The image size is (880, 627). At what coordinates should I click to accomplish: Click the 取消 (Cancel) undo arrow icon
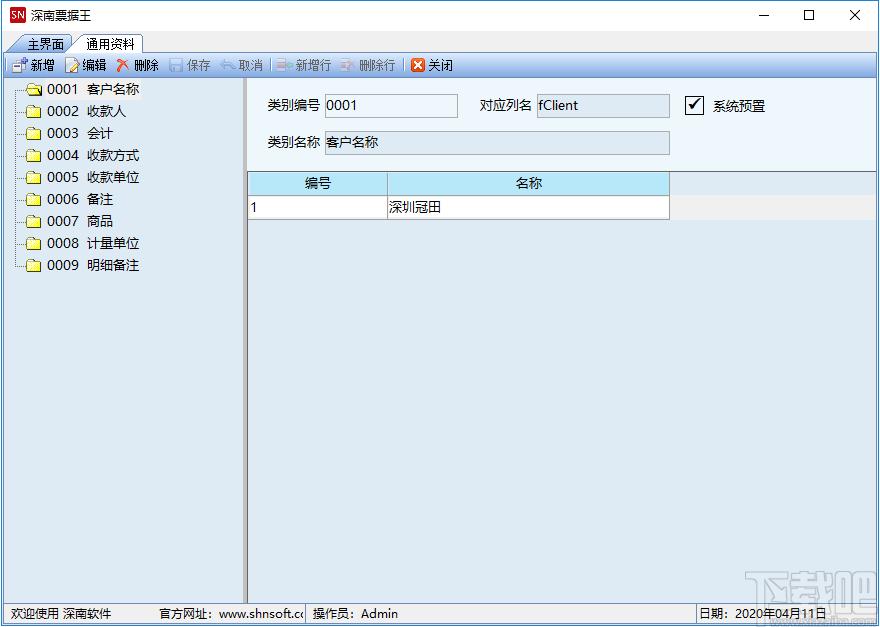[x=228, y=65]
